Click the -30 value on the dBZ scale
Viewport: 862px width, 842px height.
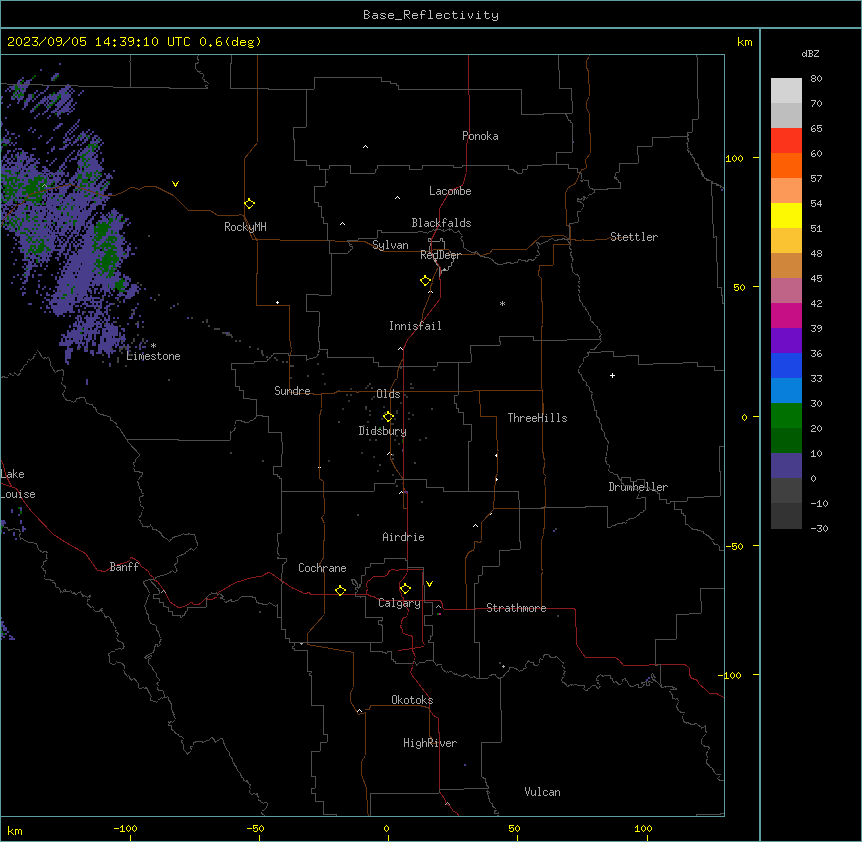[819, 528]
